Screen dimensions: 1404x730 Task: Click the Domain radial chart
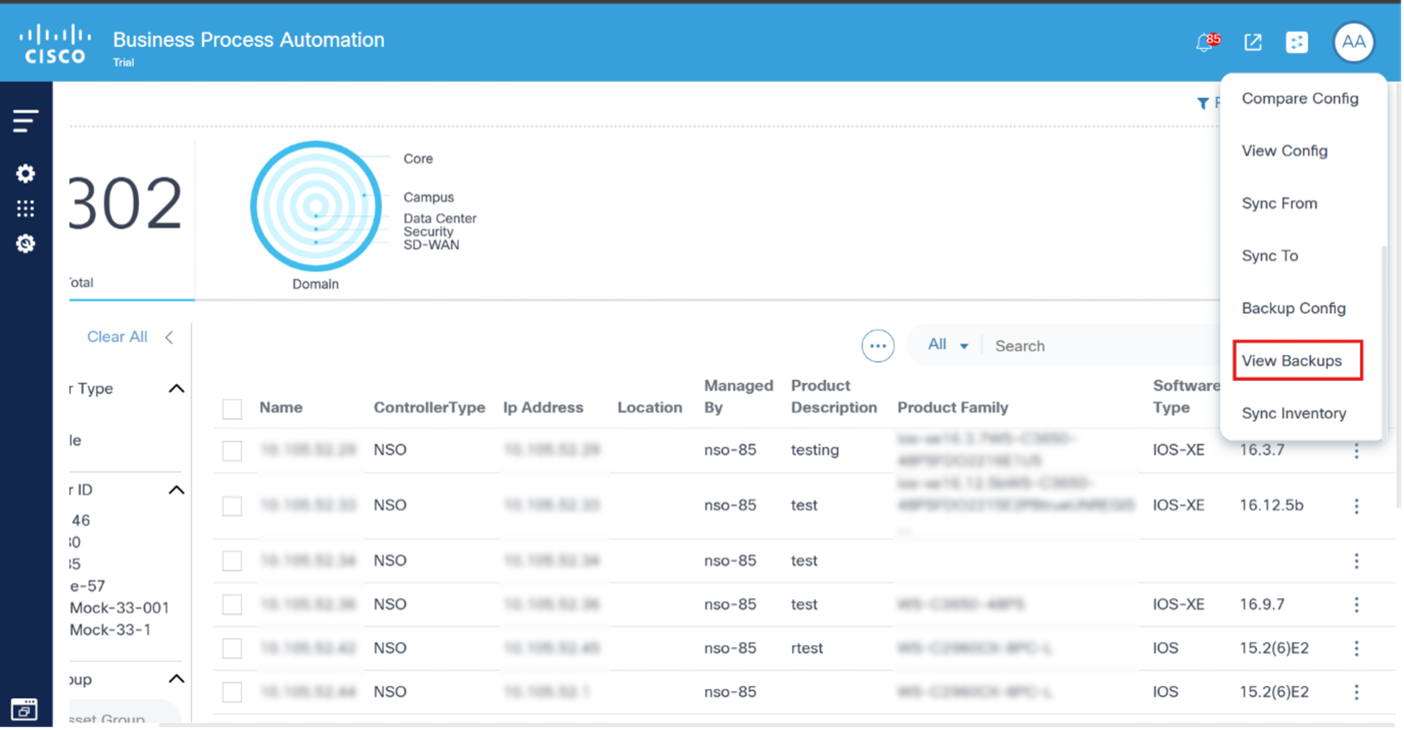pos(315,207)
